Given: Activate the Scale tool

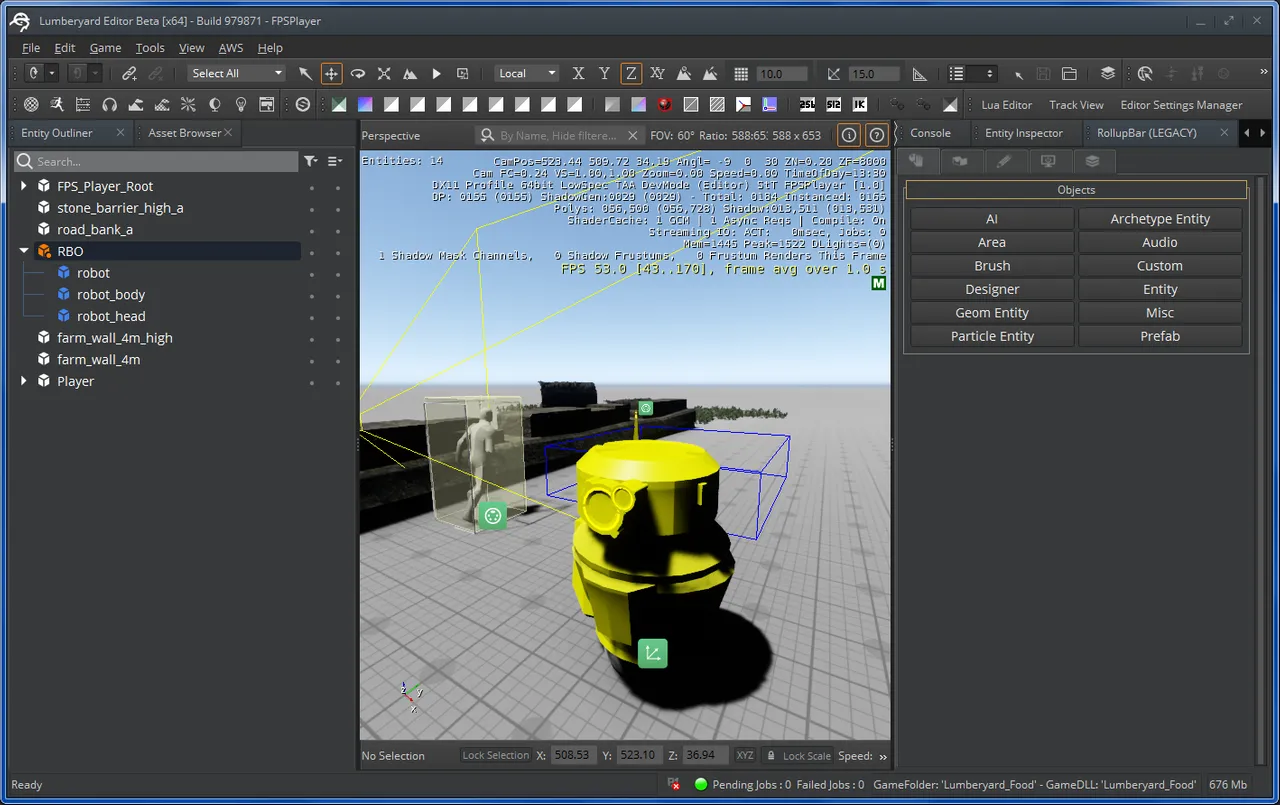Looking at the screenshot, I should (x=384, y=73).
